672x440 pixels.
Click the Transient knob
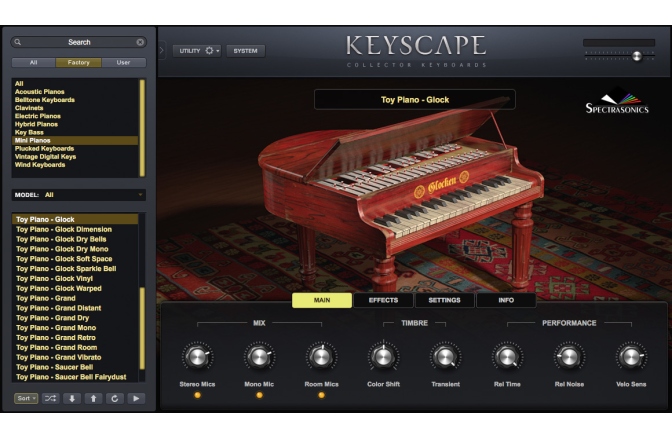[445, 356]
